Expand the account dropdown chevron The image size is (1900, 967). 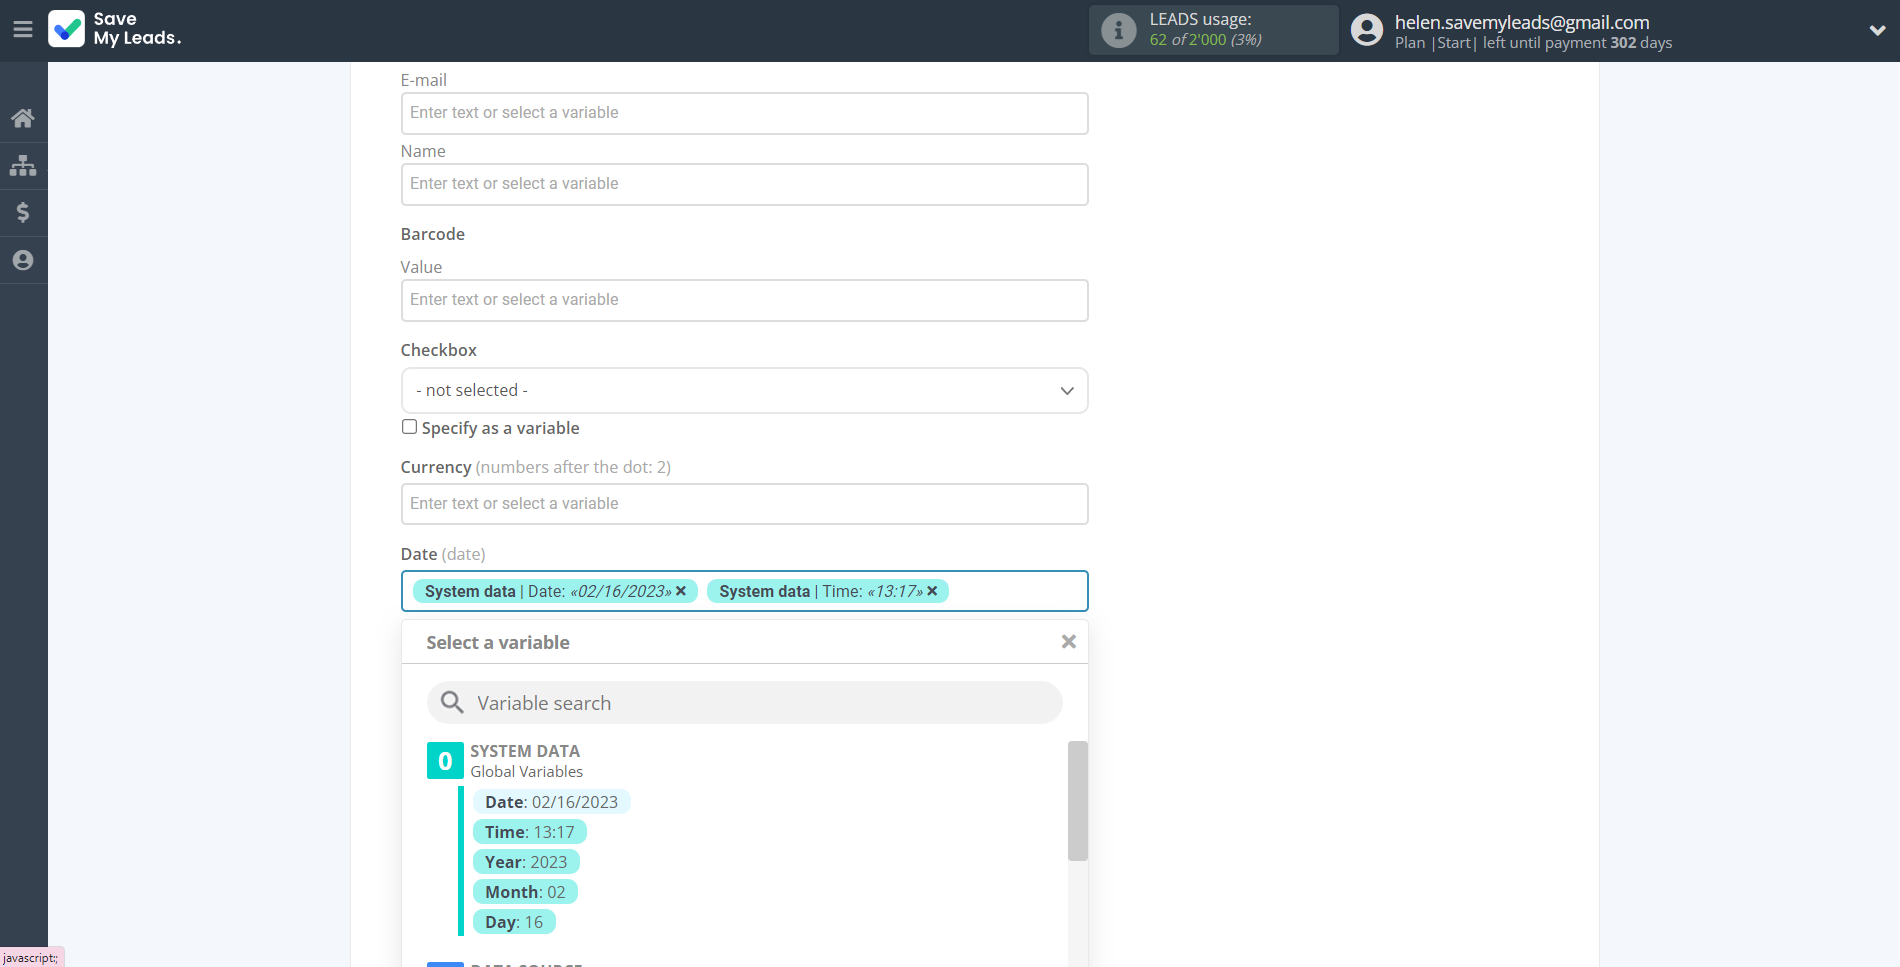tap(1877, 30)
